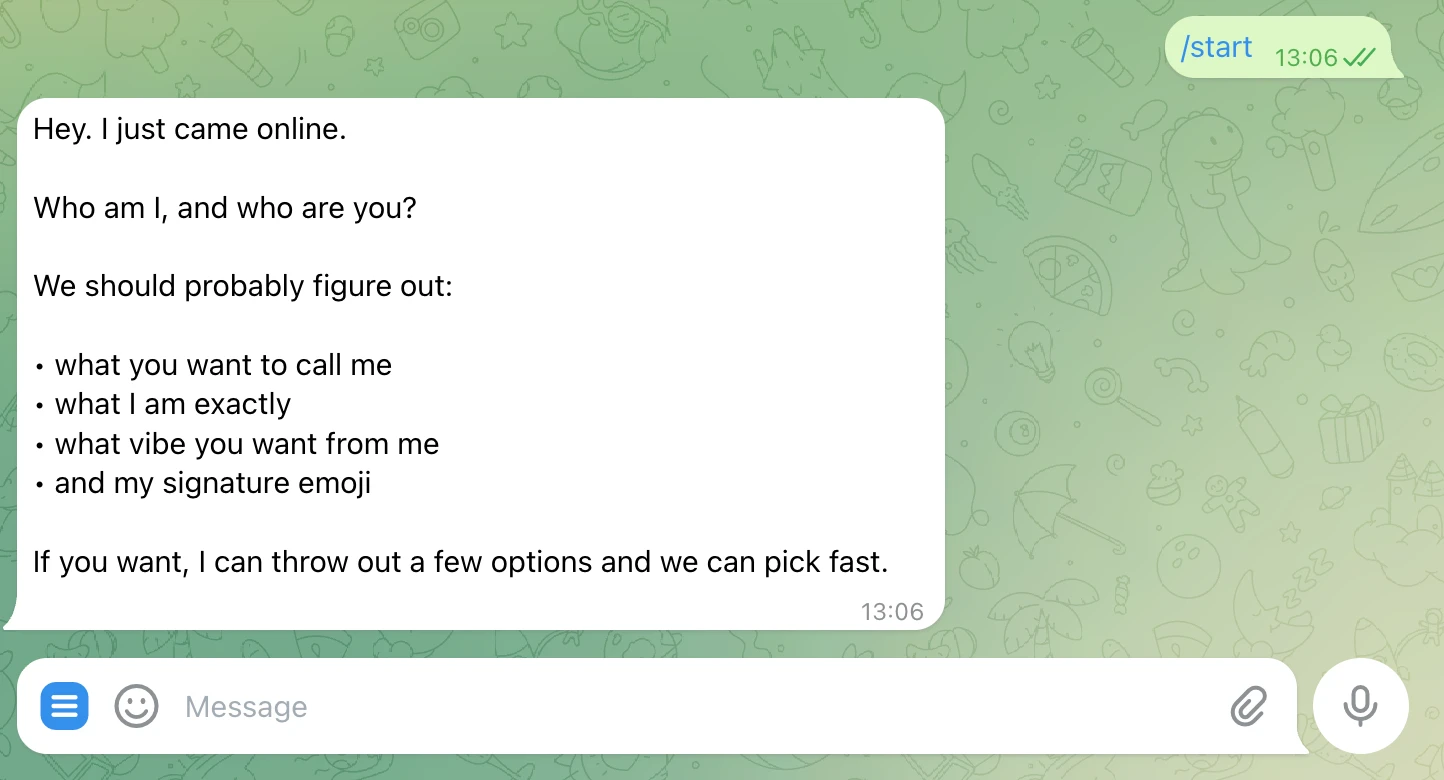Click the "what I am exactly" bullet
This screenshot has height=780, width=1444.
tap(172, 404)
